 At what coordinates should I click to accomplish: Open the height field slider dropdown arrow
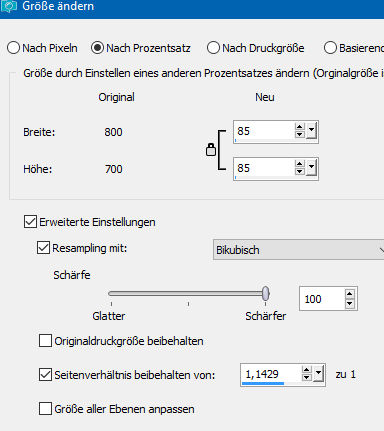[311, 168]
